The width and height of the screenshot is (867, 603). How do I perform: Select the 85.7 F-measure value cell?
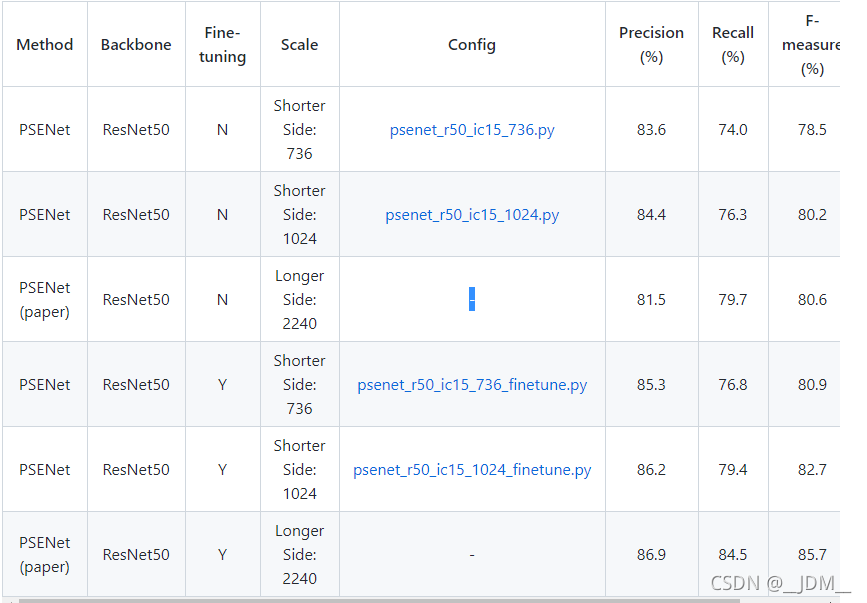point(812,555)
